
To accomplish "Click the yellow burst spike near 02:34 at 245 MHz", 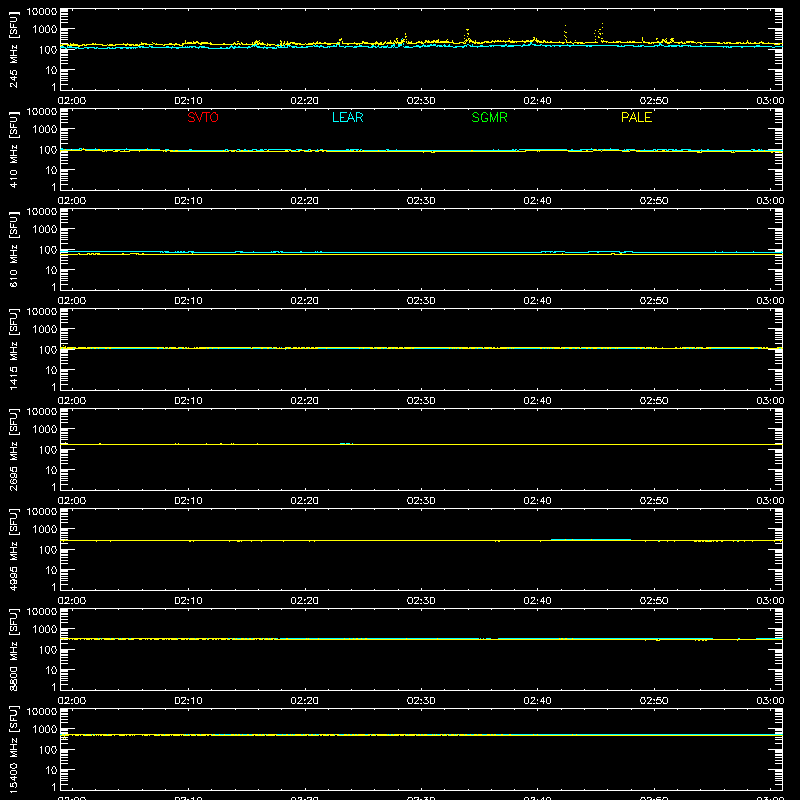I will click(x=467, y=36).
